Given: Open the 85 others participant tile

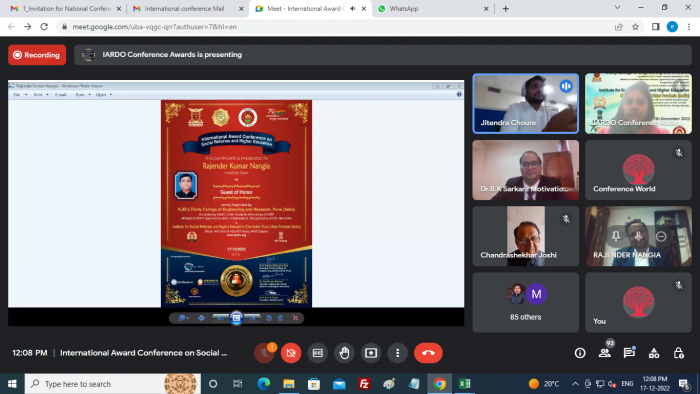Looking at the screenshot, I should [x=525, y=302].
